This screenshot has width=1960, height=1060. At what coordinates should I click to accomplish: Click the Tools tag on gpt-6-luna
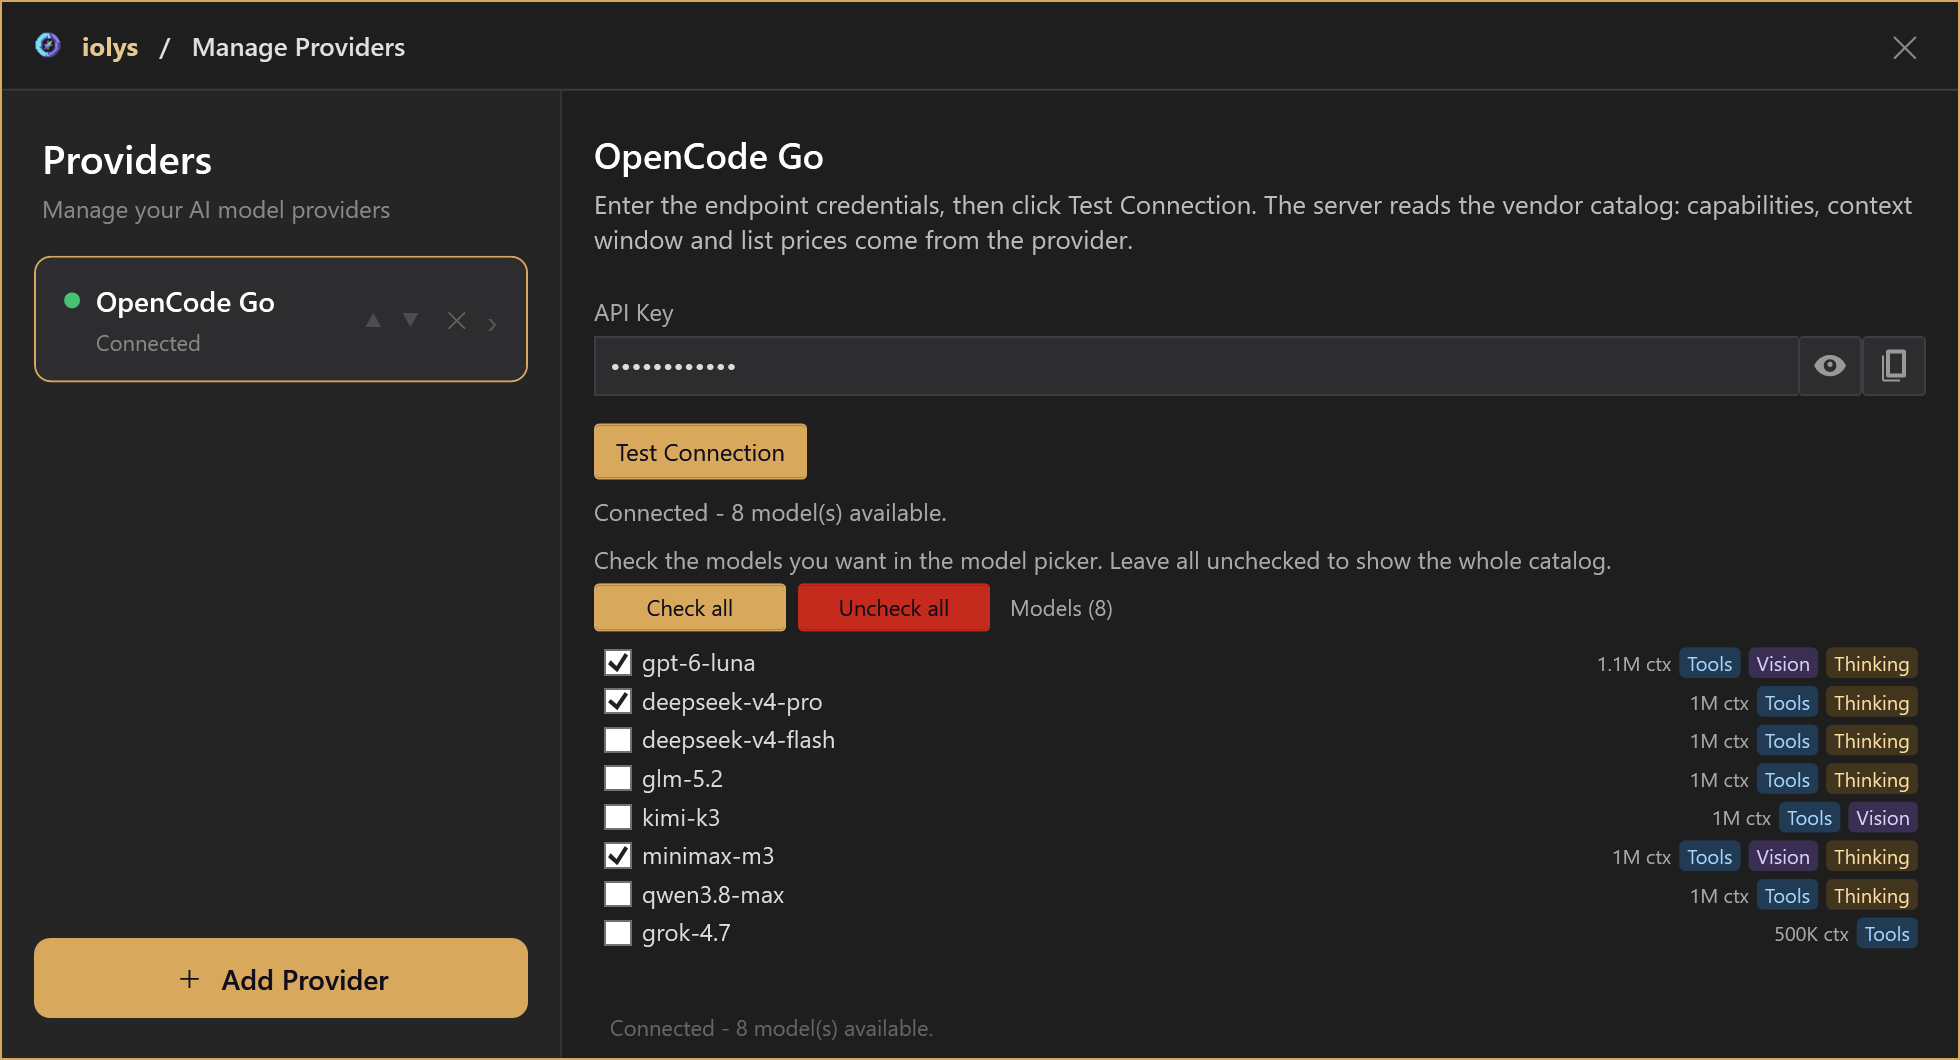click(1709, 664)
